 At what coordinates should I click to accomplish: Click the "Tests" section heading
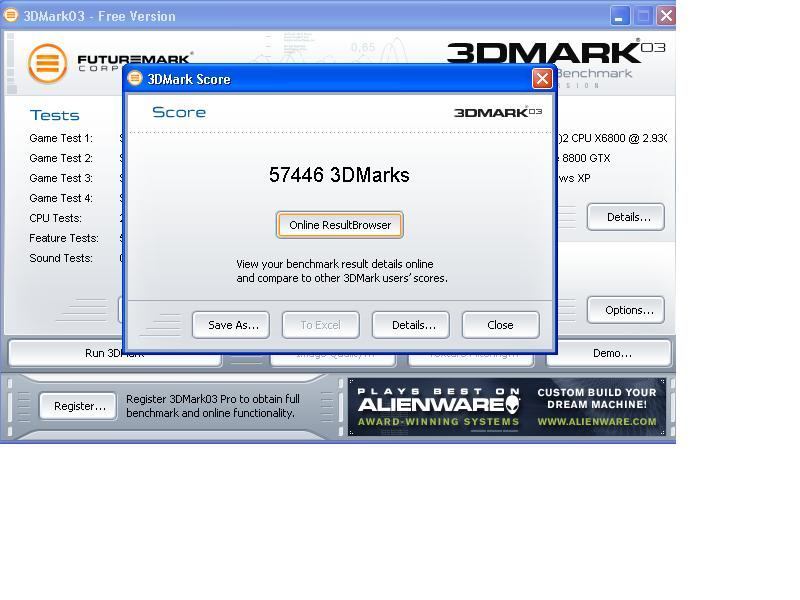click(55, 115)
